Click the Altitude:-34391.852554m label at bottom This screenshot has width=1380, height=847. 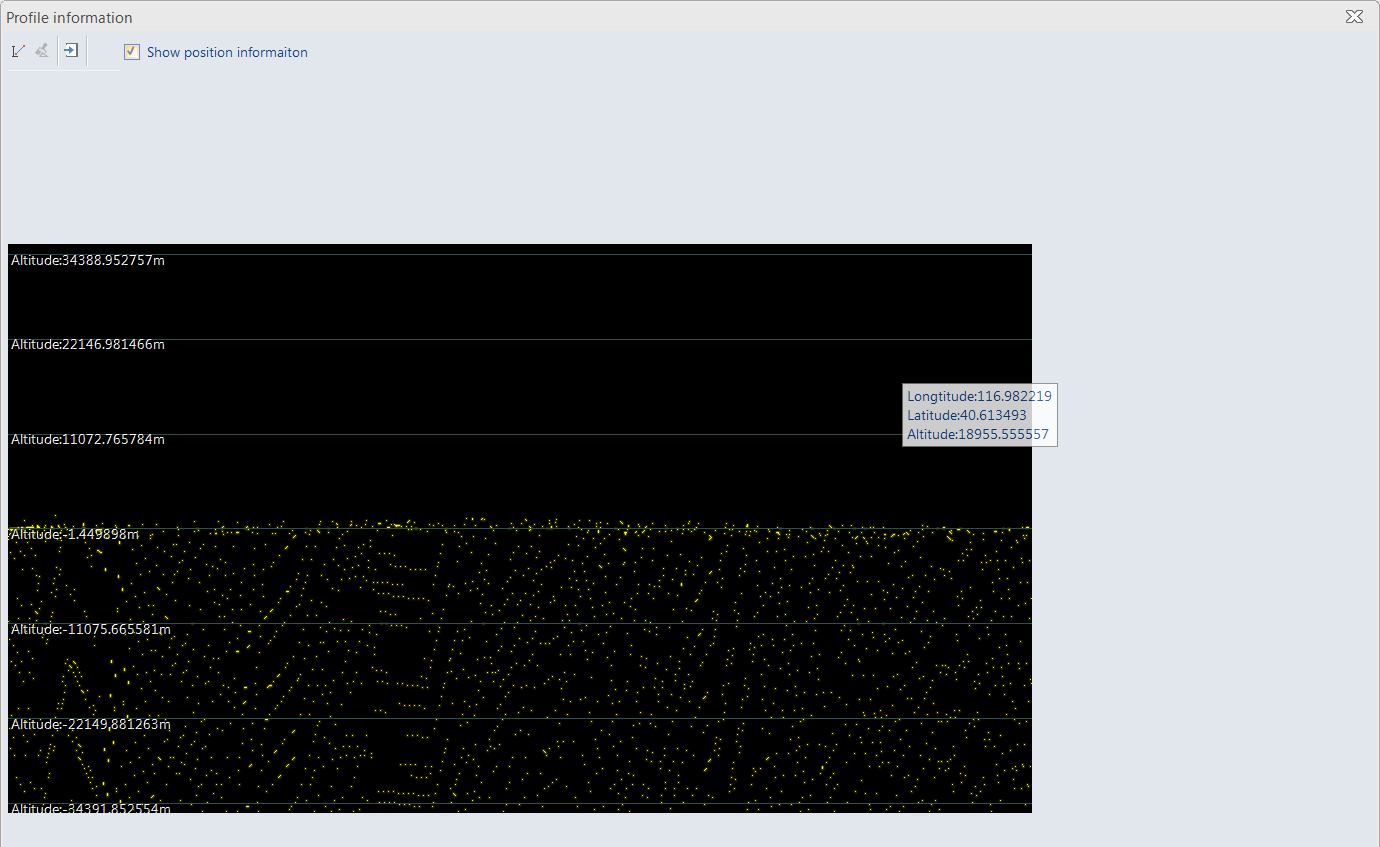(x=91, y=808)
